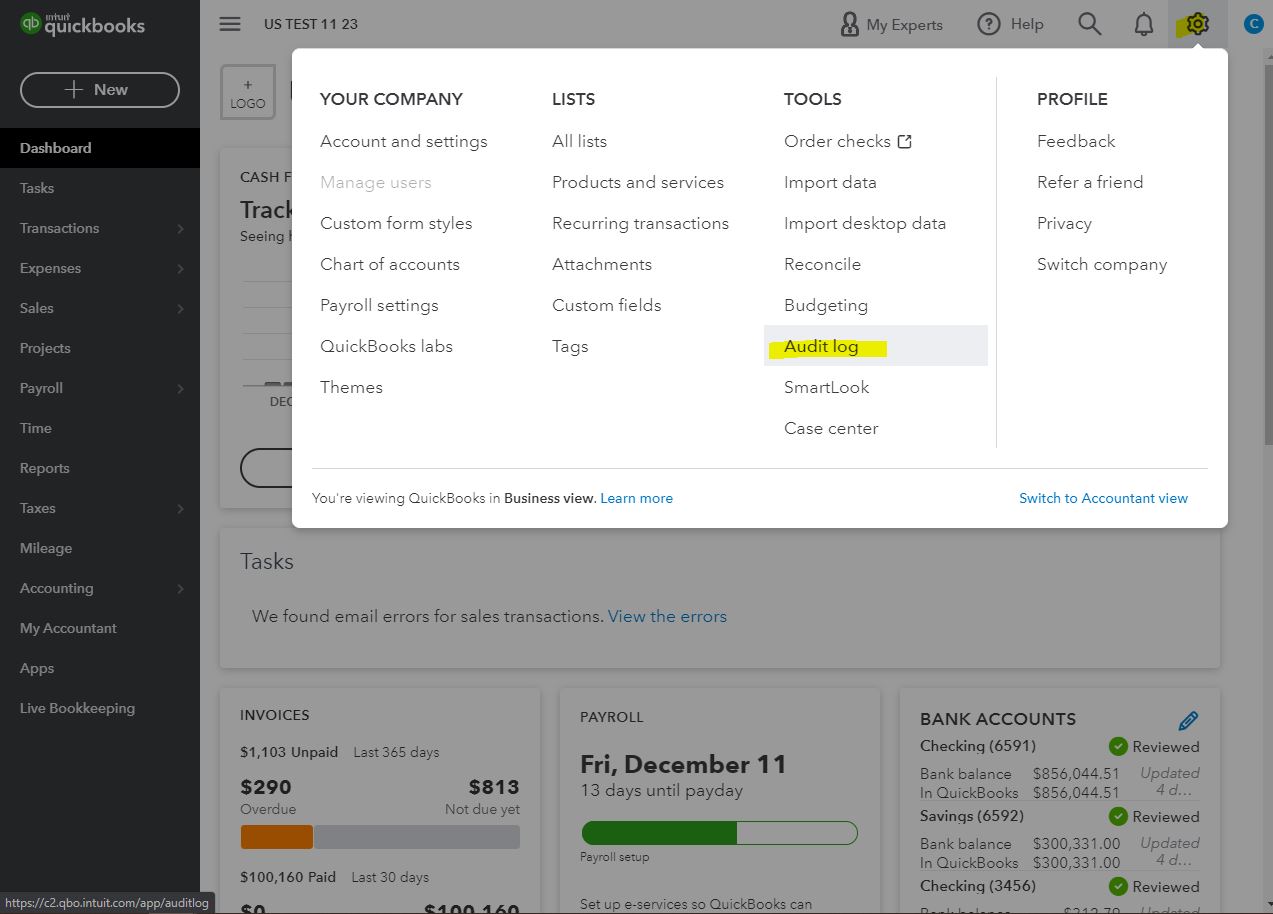Open Payroll settings
Viewport: 1273px width, 914px height.
click(x=379, y=306)
